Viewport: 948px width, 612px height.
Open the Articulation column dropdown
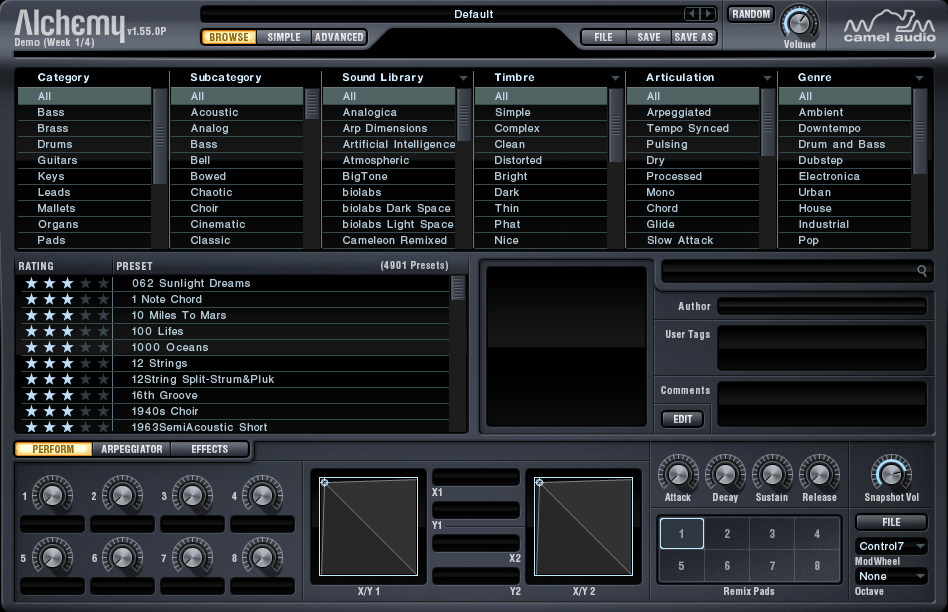pos(767,78)
